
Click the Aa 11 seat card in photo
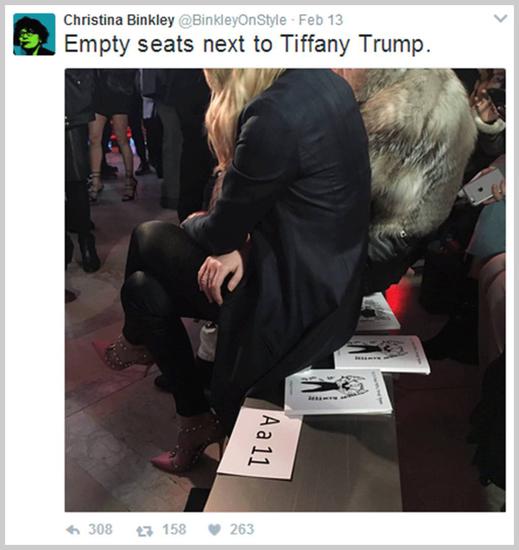[260, 443]
